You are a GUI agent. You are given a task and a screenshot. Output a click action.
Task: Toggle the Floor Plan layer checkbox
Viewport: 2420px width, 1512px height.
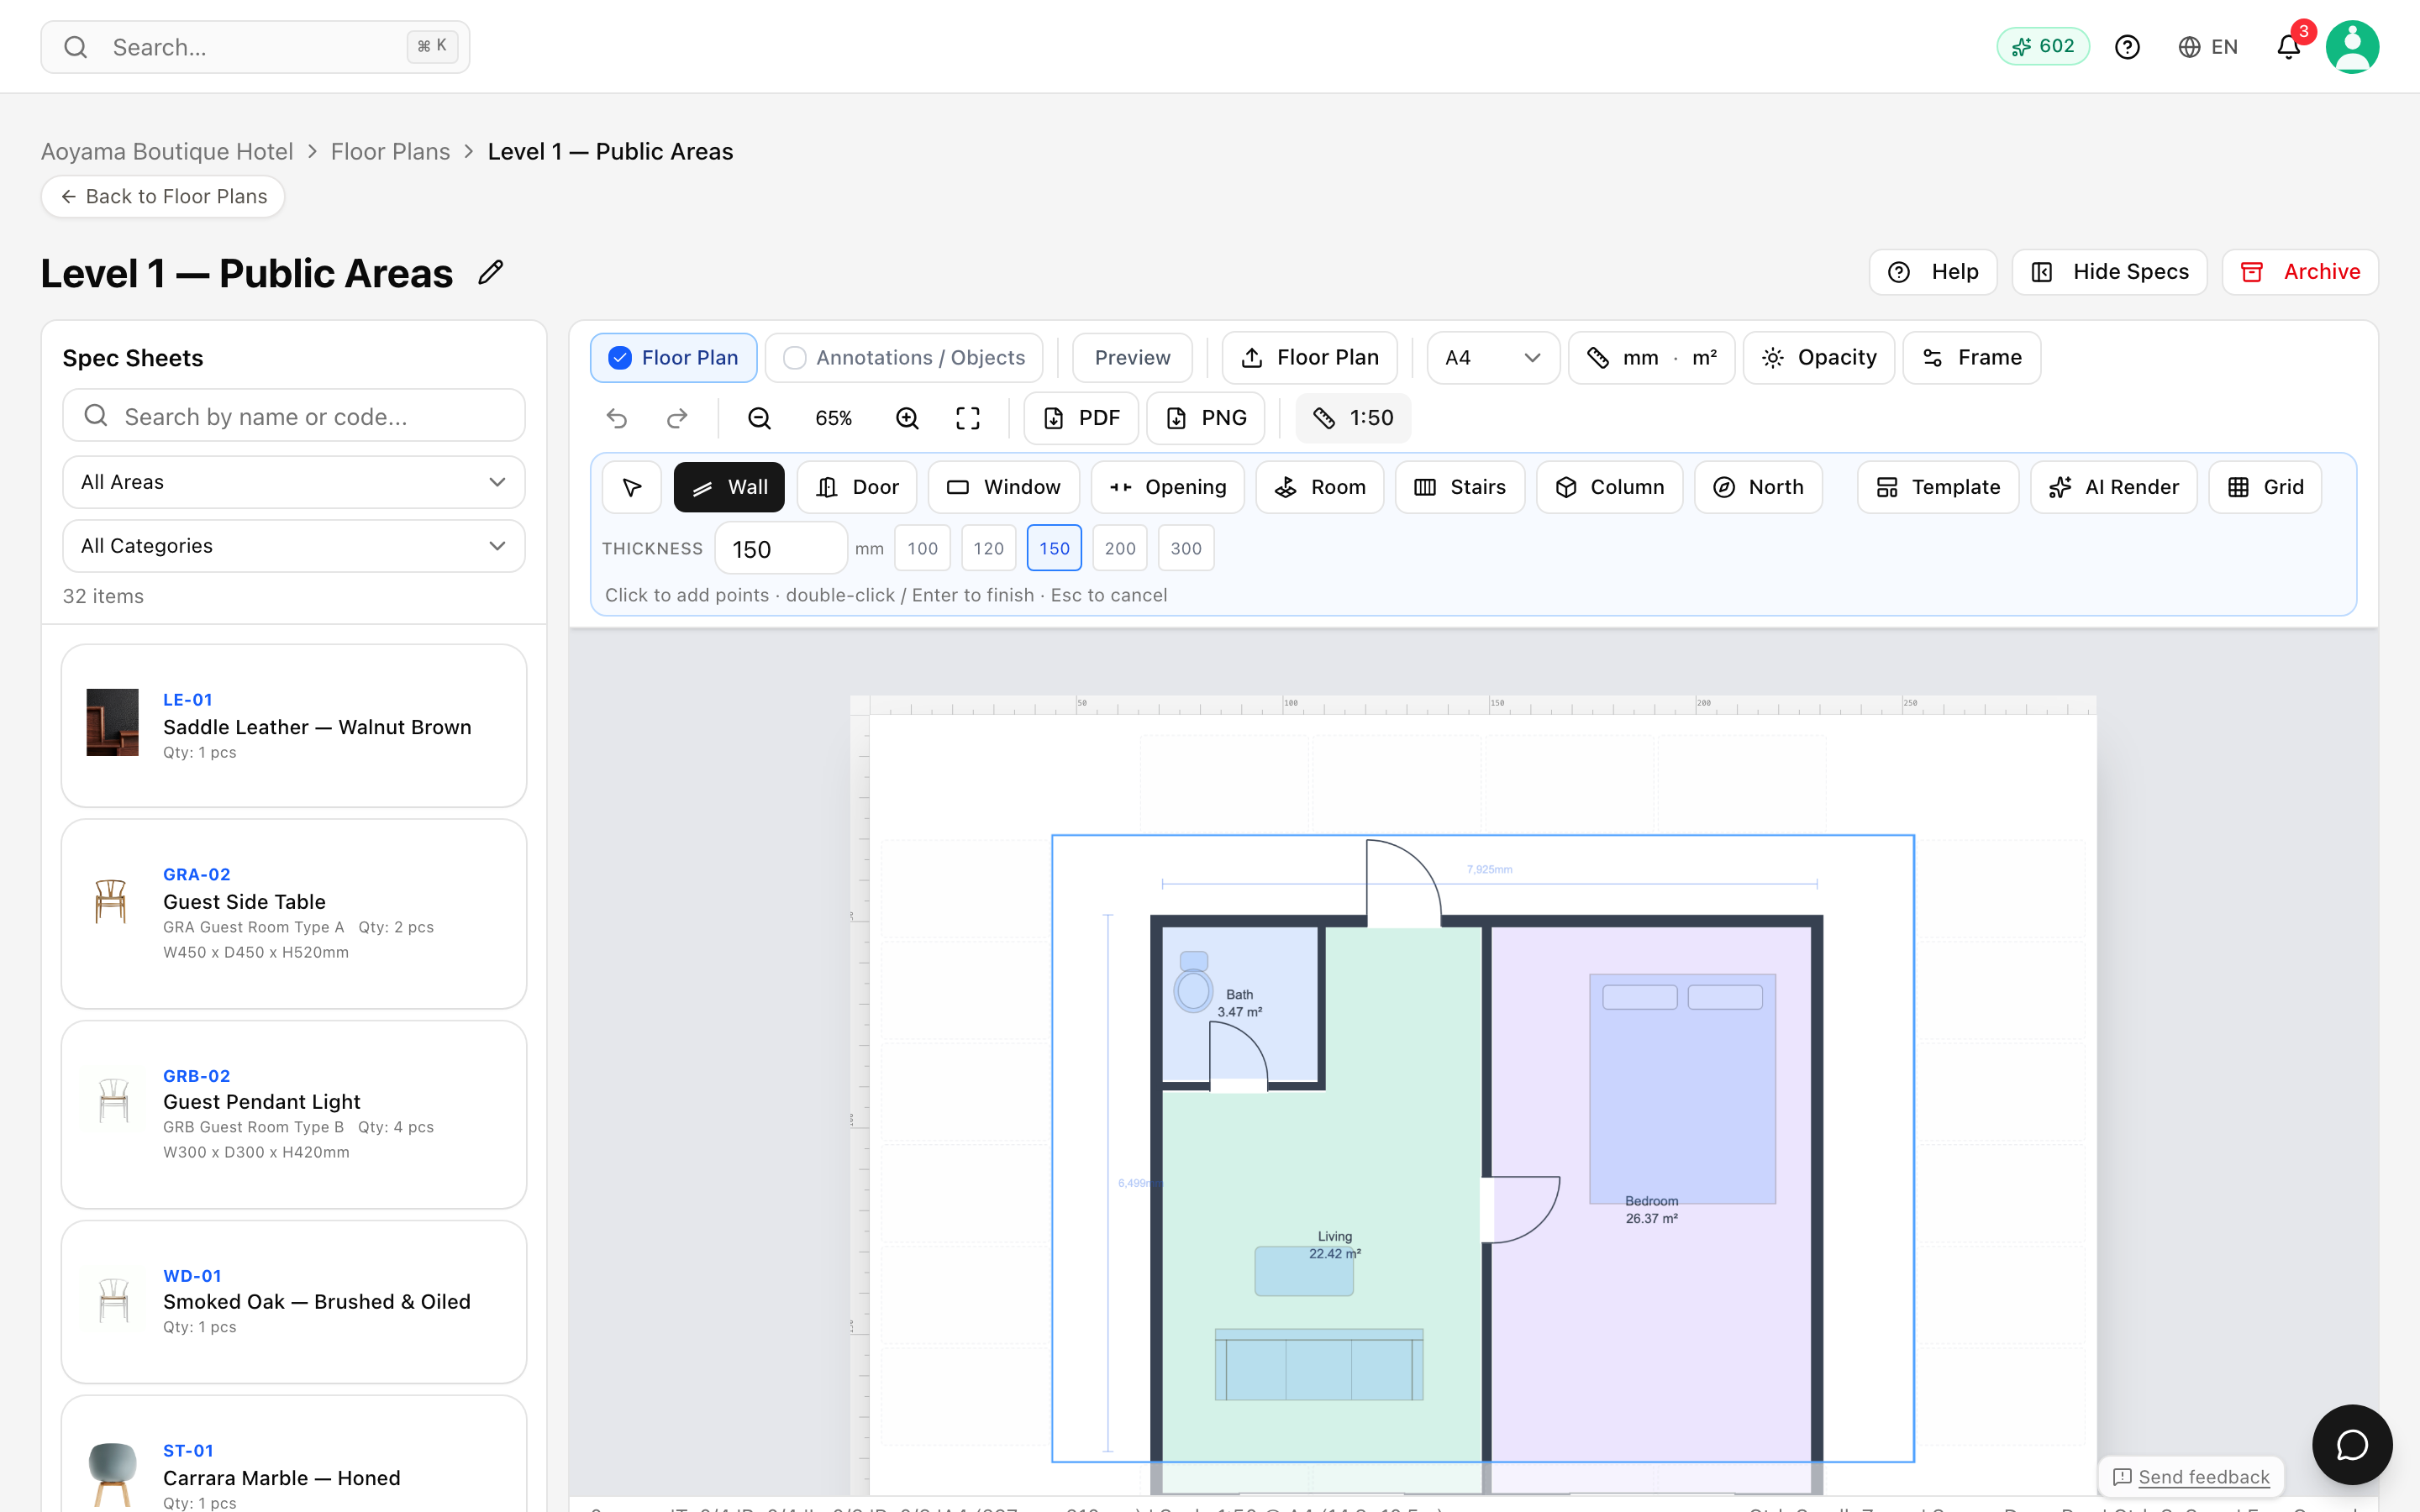tap(620, 358)
